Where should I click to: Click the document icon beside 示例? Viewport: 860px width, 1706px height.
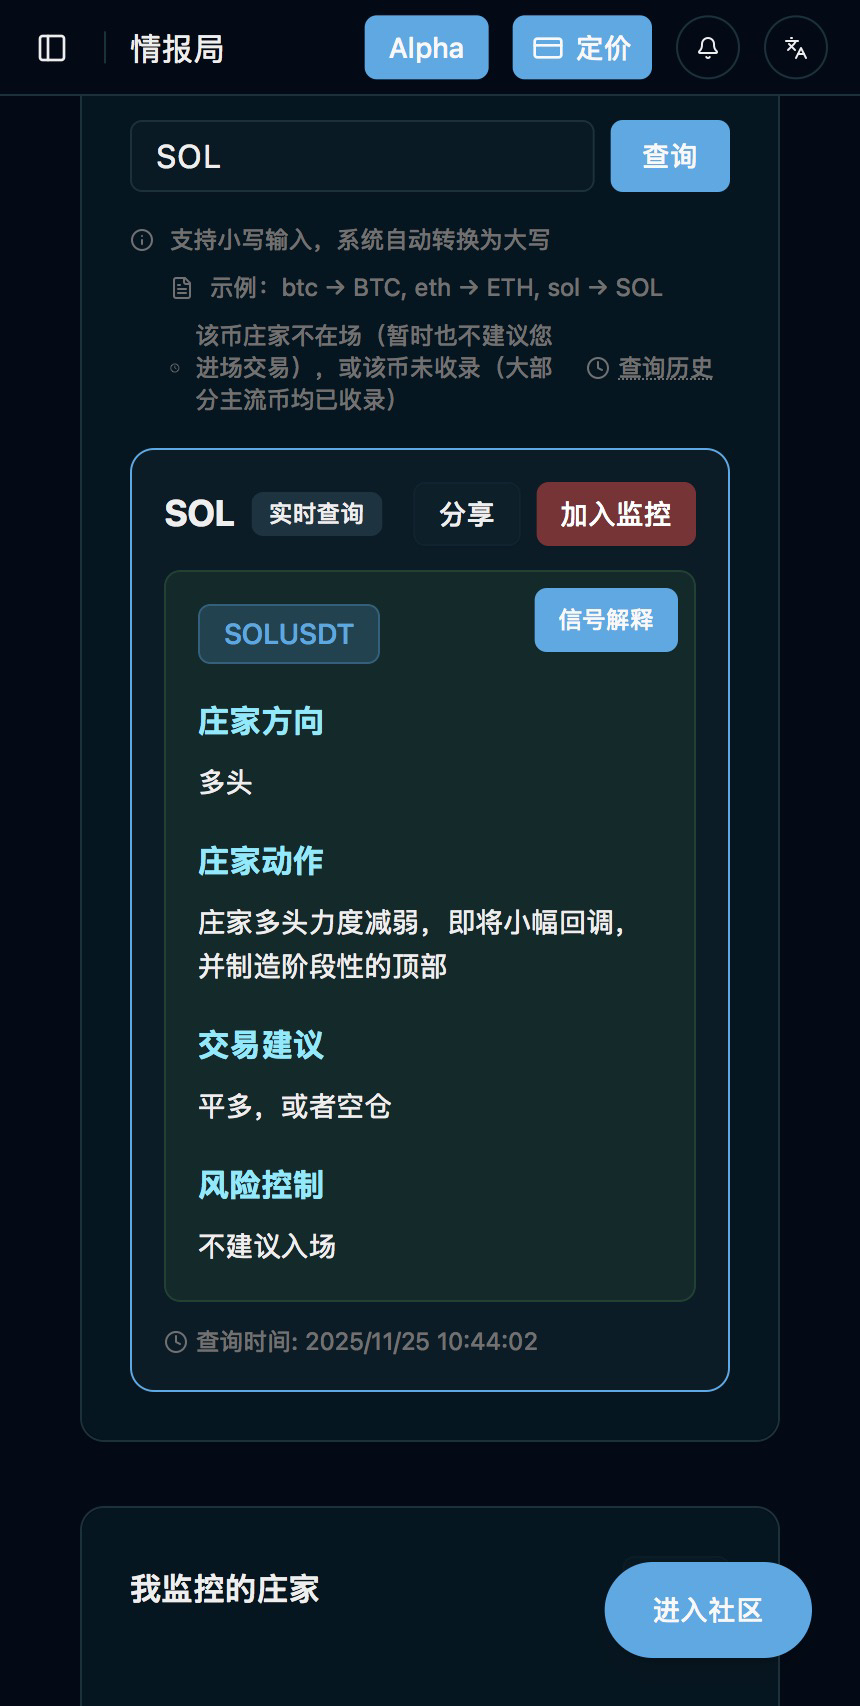coord(182,289)
